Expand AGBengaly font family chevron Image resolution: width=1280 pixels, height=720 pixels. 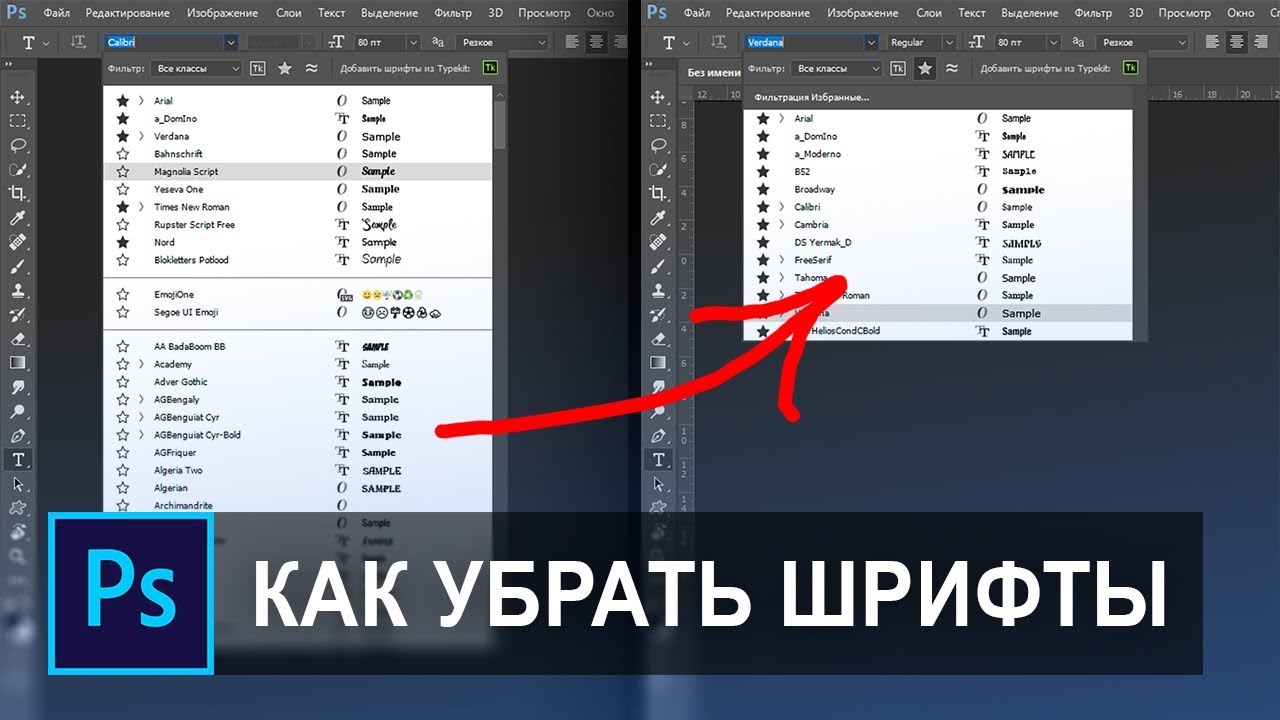point(141,399)
